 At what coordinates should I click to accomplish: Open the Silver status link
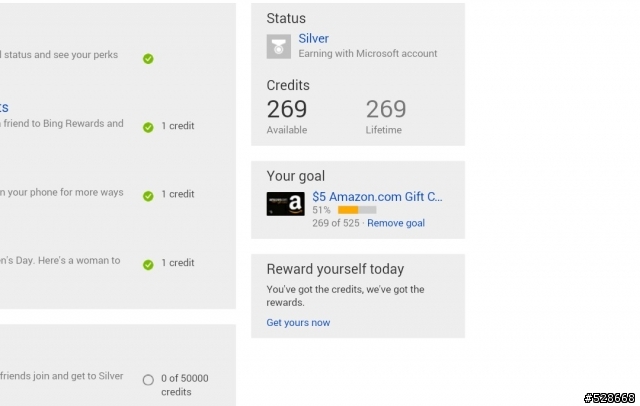click(x=313, y=38)
